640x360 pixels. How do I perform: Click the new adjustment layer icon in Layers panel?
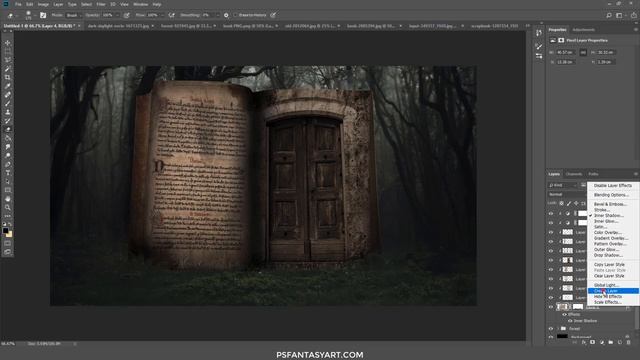click(x=602, y=342)
